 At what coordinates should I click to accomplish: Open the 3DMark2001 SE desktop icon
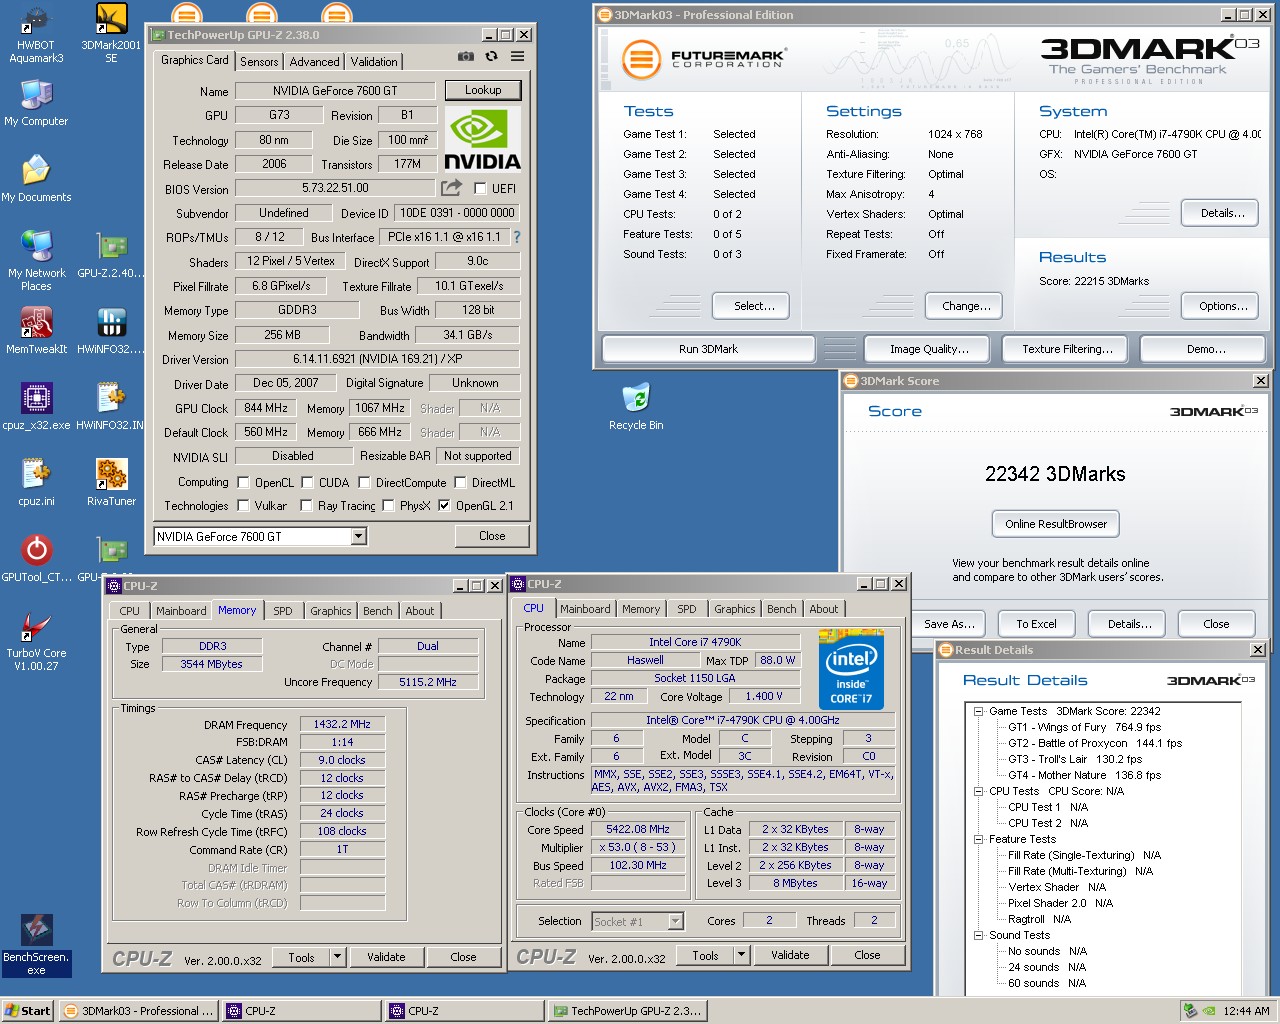click(x=111, y=33)
